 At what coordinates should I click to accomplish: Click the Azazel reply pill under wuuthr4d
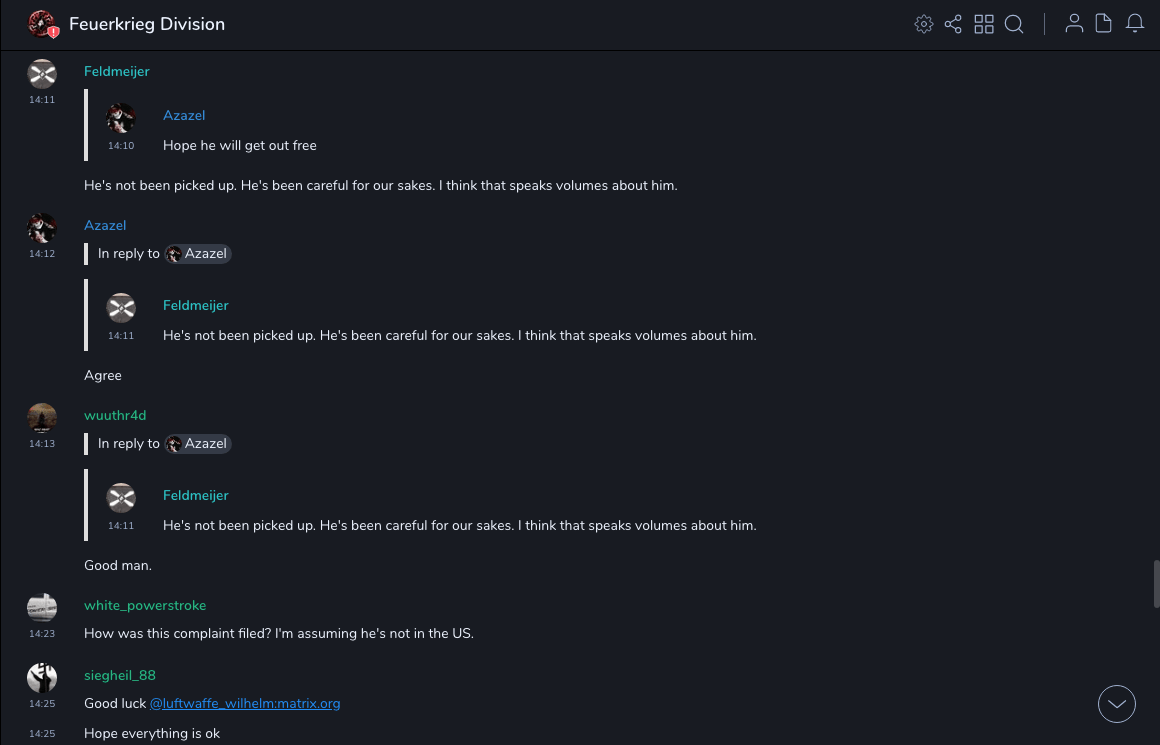198,444
